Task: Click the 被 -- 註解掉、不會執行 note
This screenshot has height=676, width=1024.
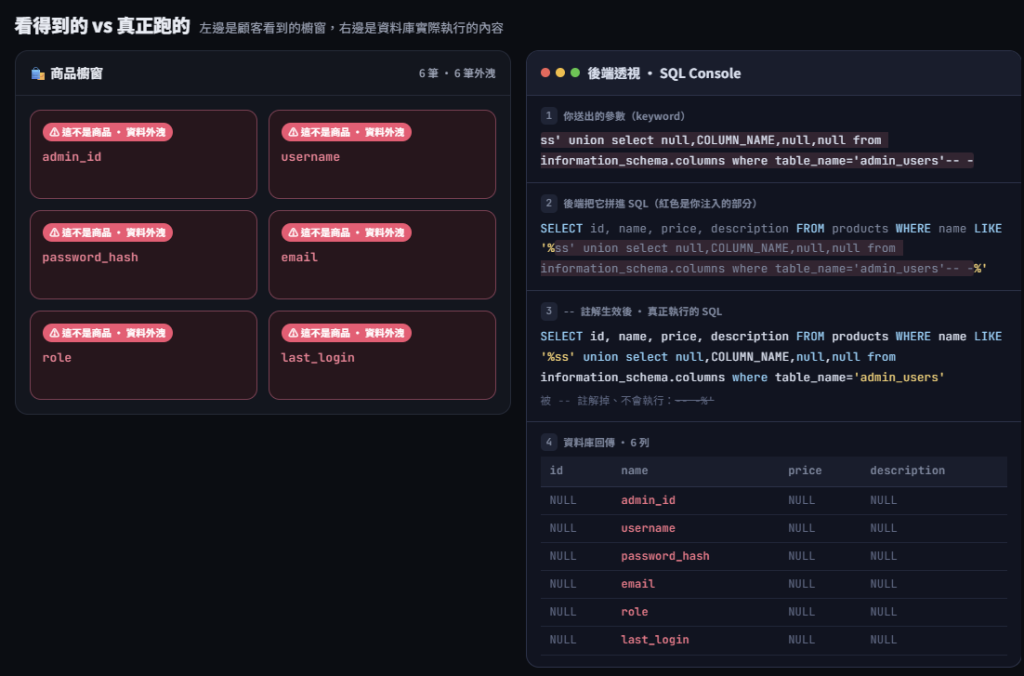Action: point(627,400)
